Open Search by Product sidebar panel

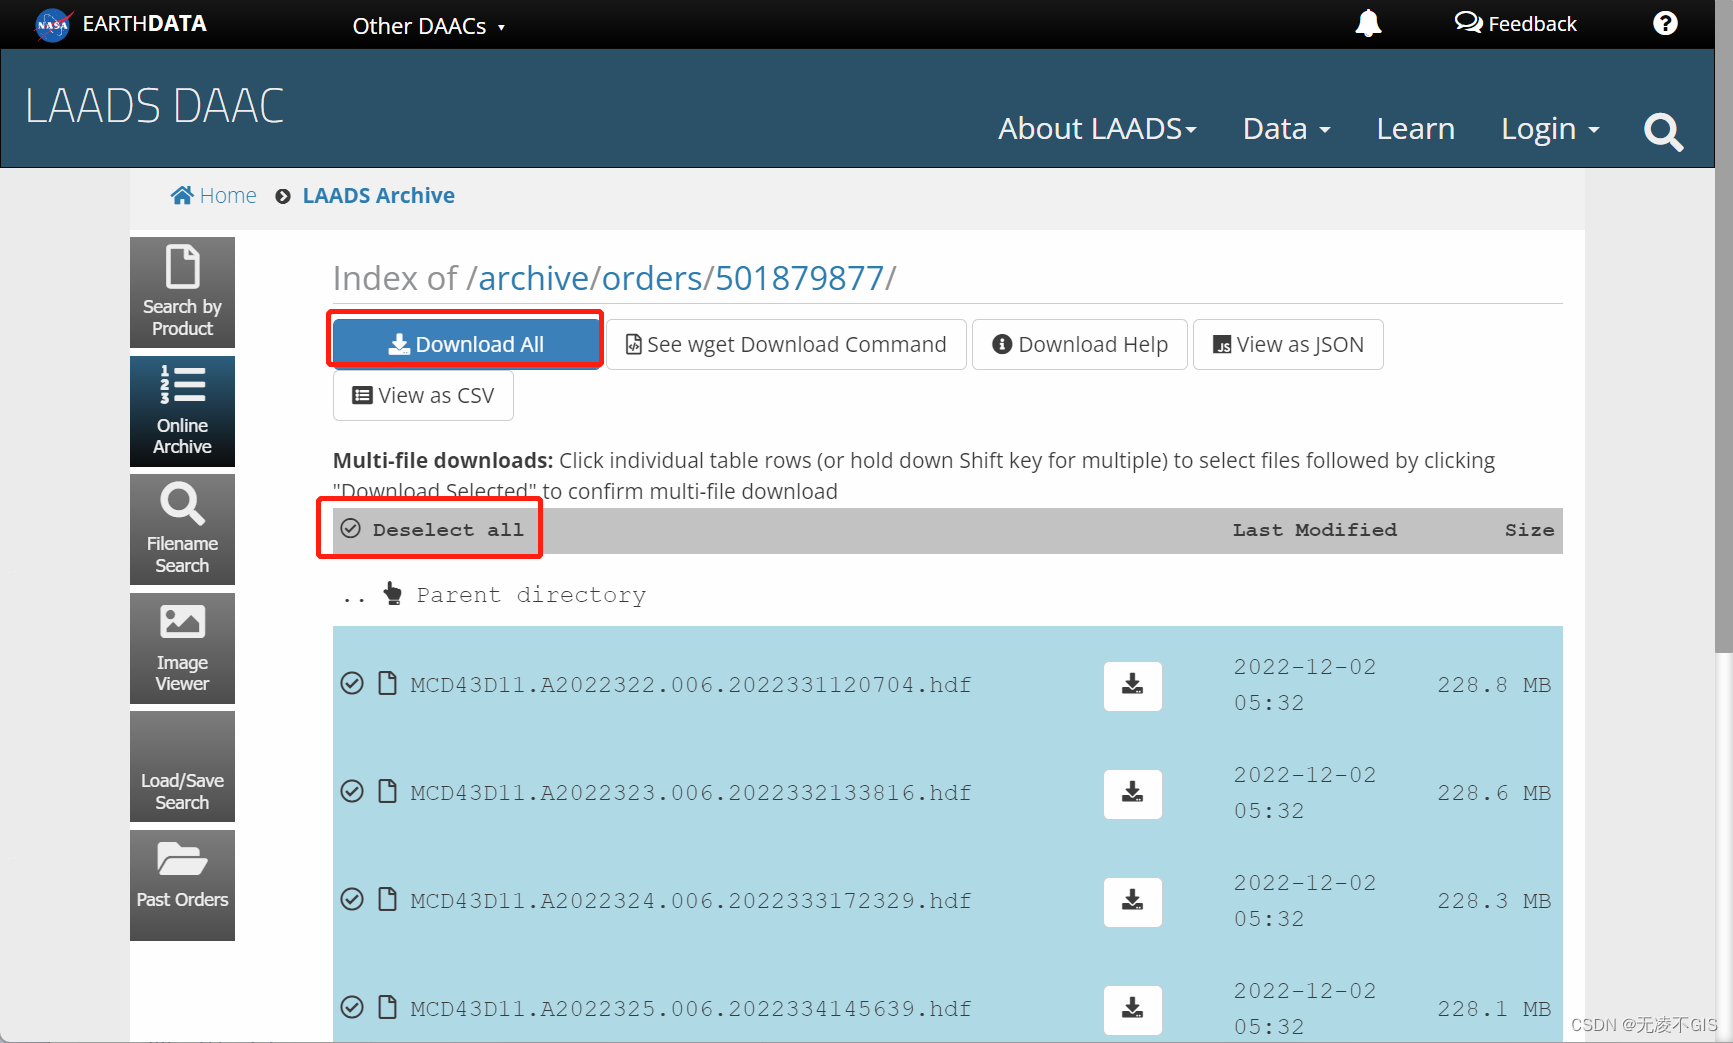click(x=182, y=292)
